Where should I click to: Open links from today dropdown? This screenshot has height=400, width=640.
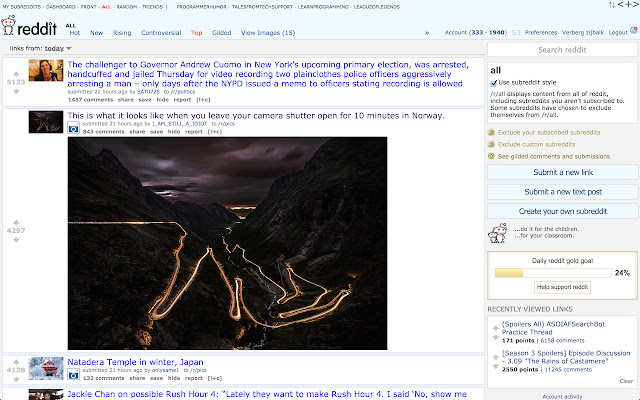tap(58, 48)
